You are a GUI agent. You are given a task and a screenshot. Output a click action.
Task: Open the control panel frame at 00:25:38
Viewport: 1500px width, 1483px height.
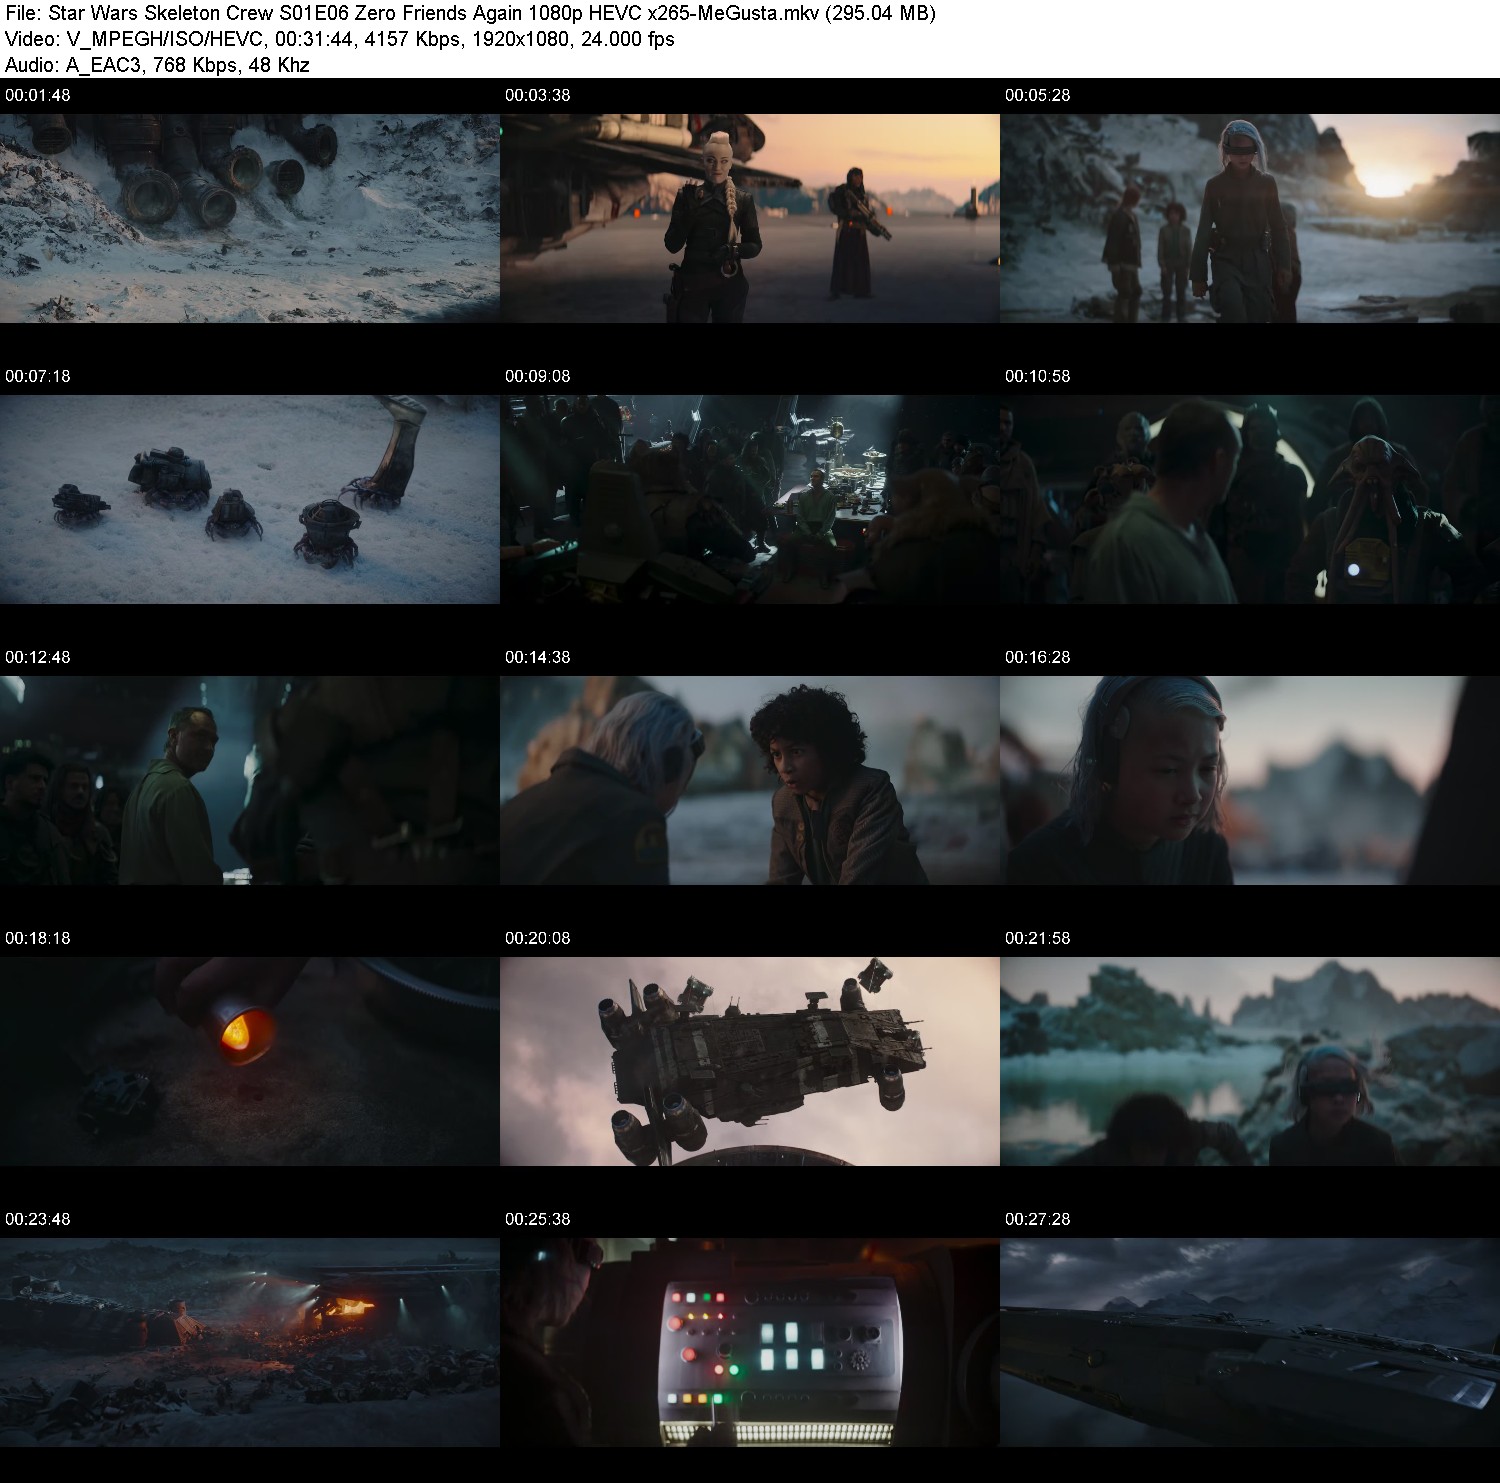pos(750,1342)
